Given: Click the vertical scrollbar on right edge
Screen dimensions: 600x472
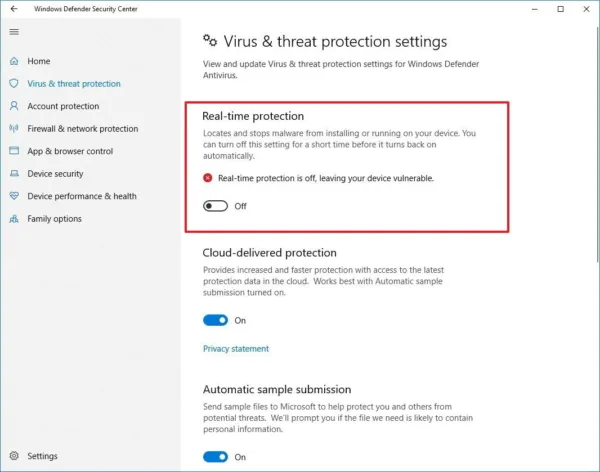Looking at the screenshot, I should click(x=597, y=142).
